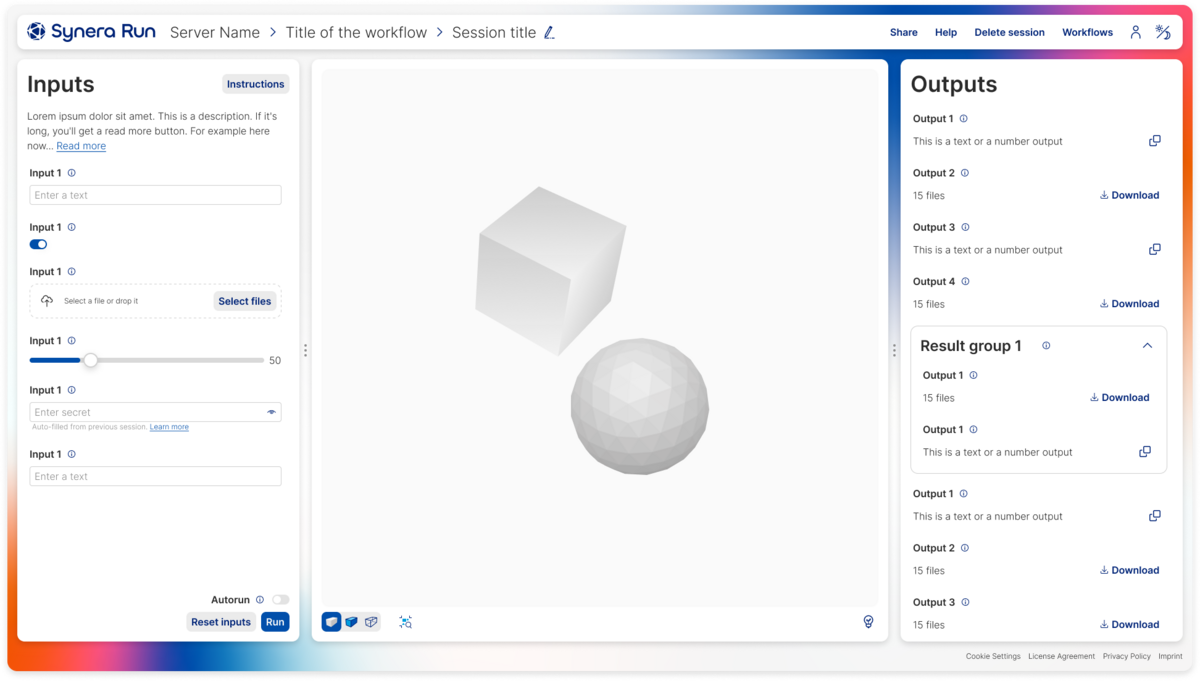Click the upload cloud icon
Image resolution: width=1200 pixels, height=681 pixels.
coord(47,301)
